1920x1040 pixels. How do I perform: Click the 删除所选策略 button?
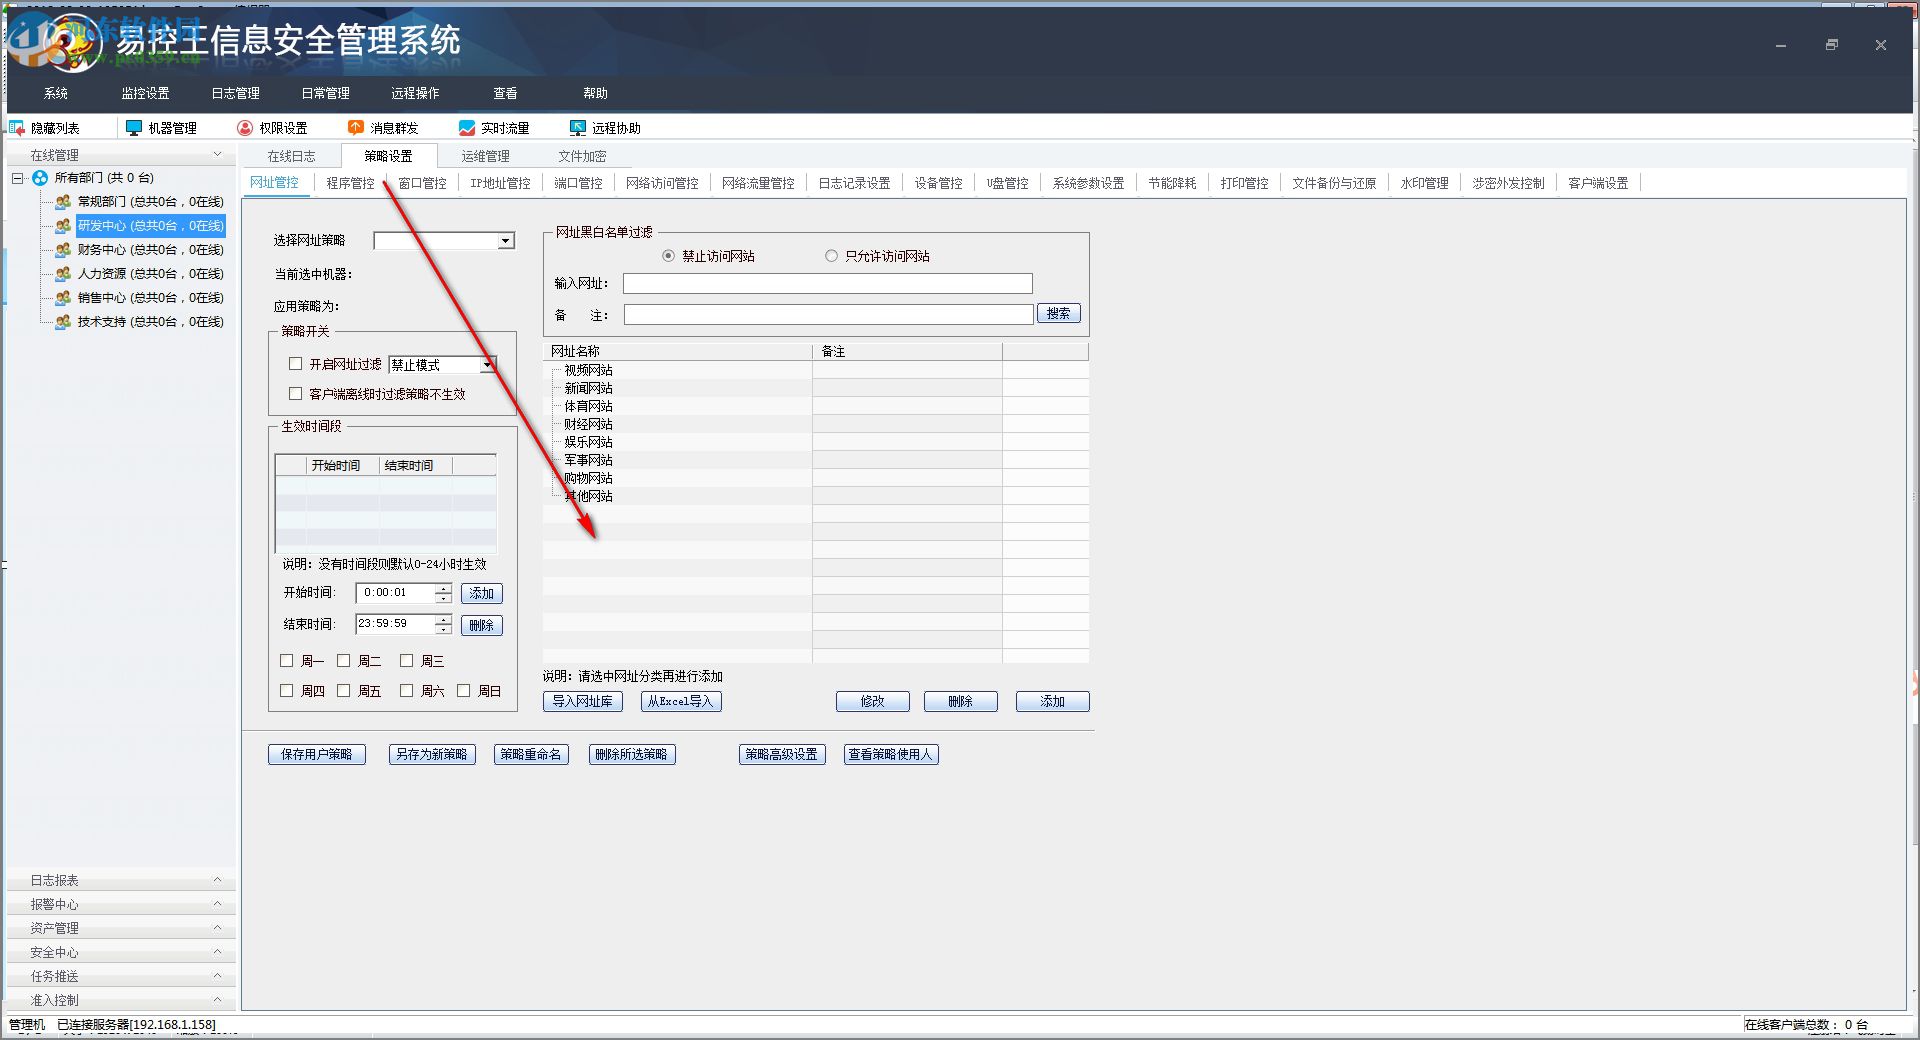[632, 755]
